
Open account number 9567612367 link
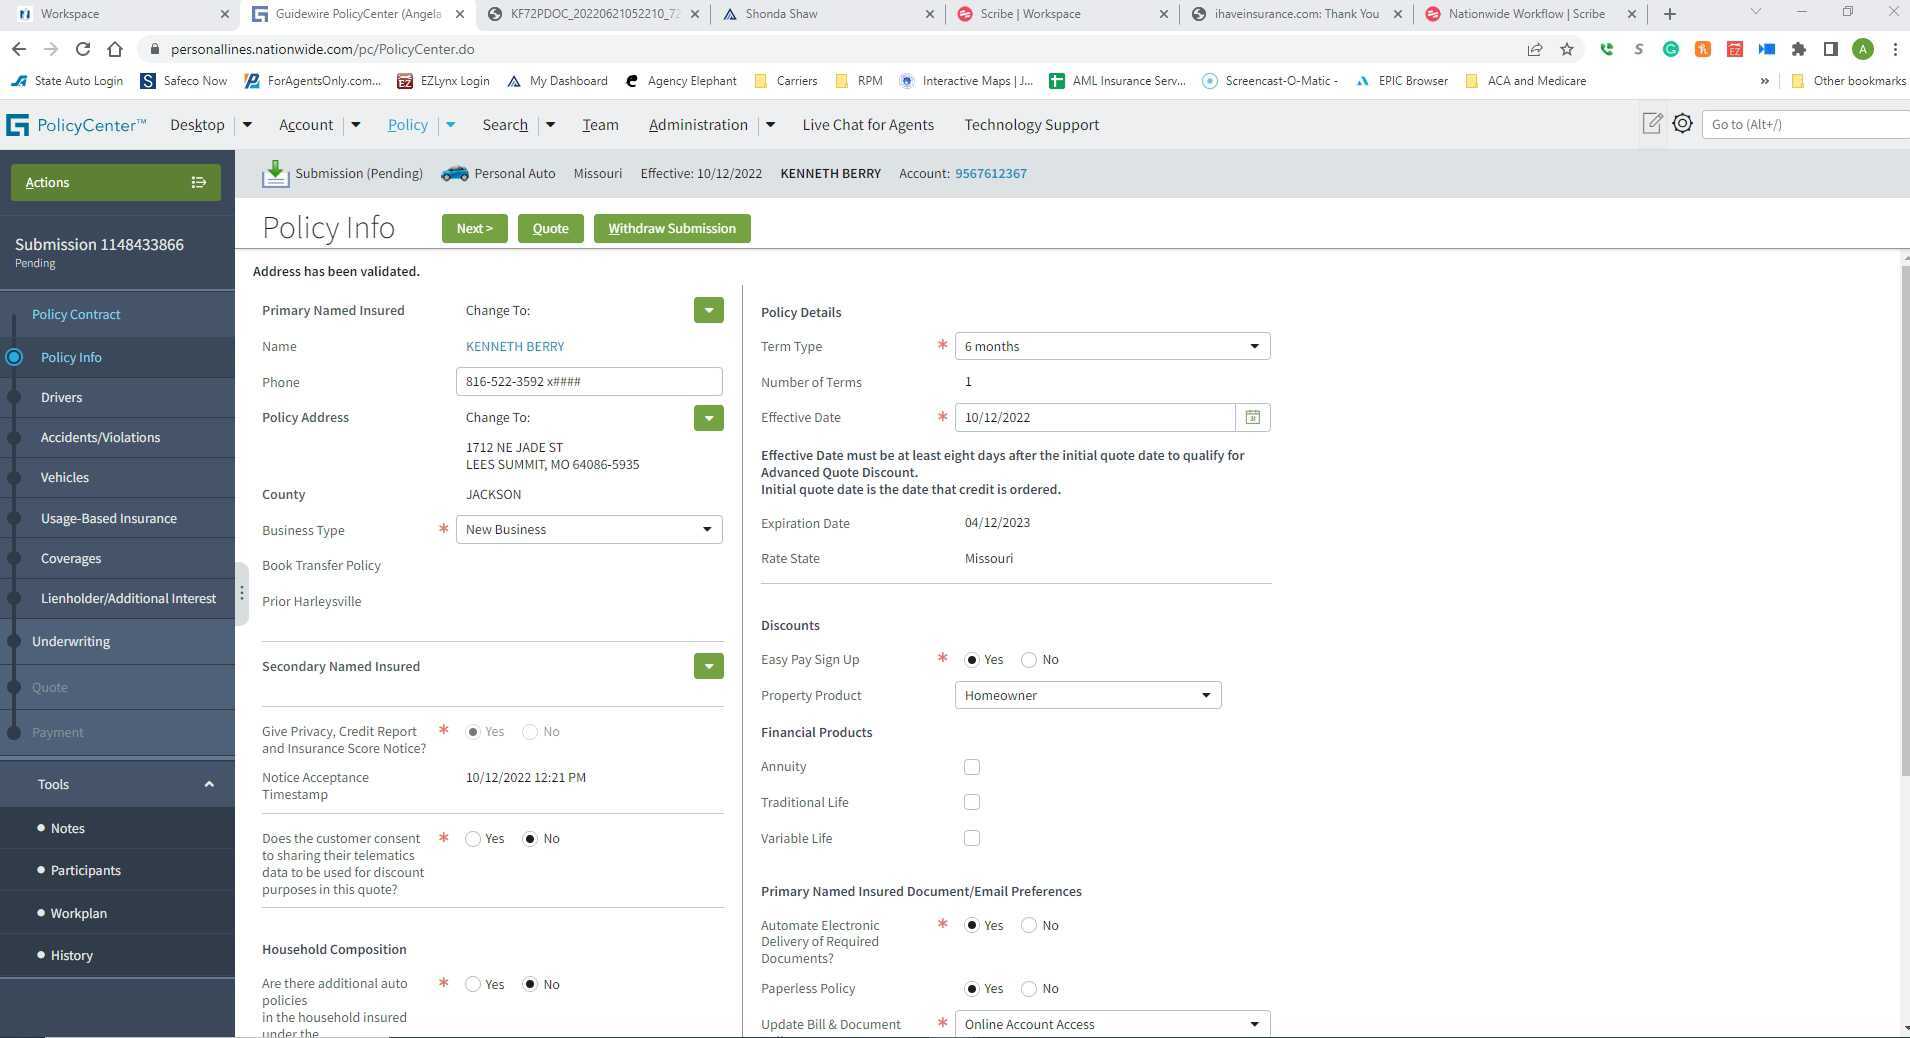coord(990,173)
